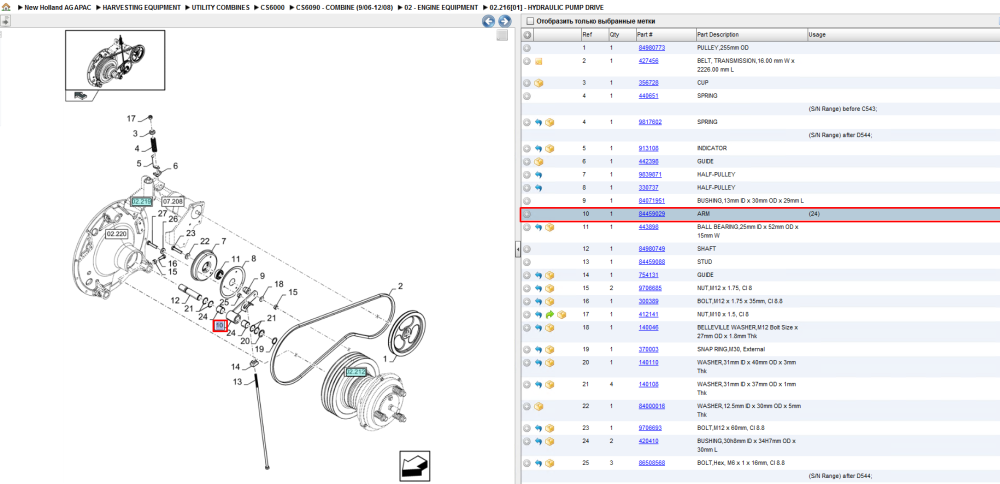Select circle button for 448651 SPRING row
This screenshot has width=1000, height=484.
[x=527, y=96]
